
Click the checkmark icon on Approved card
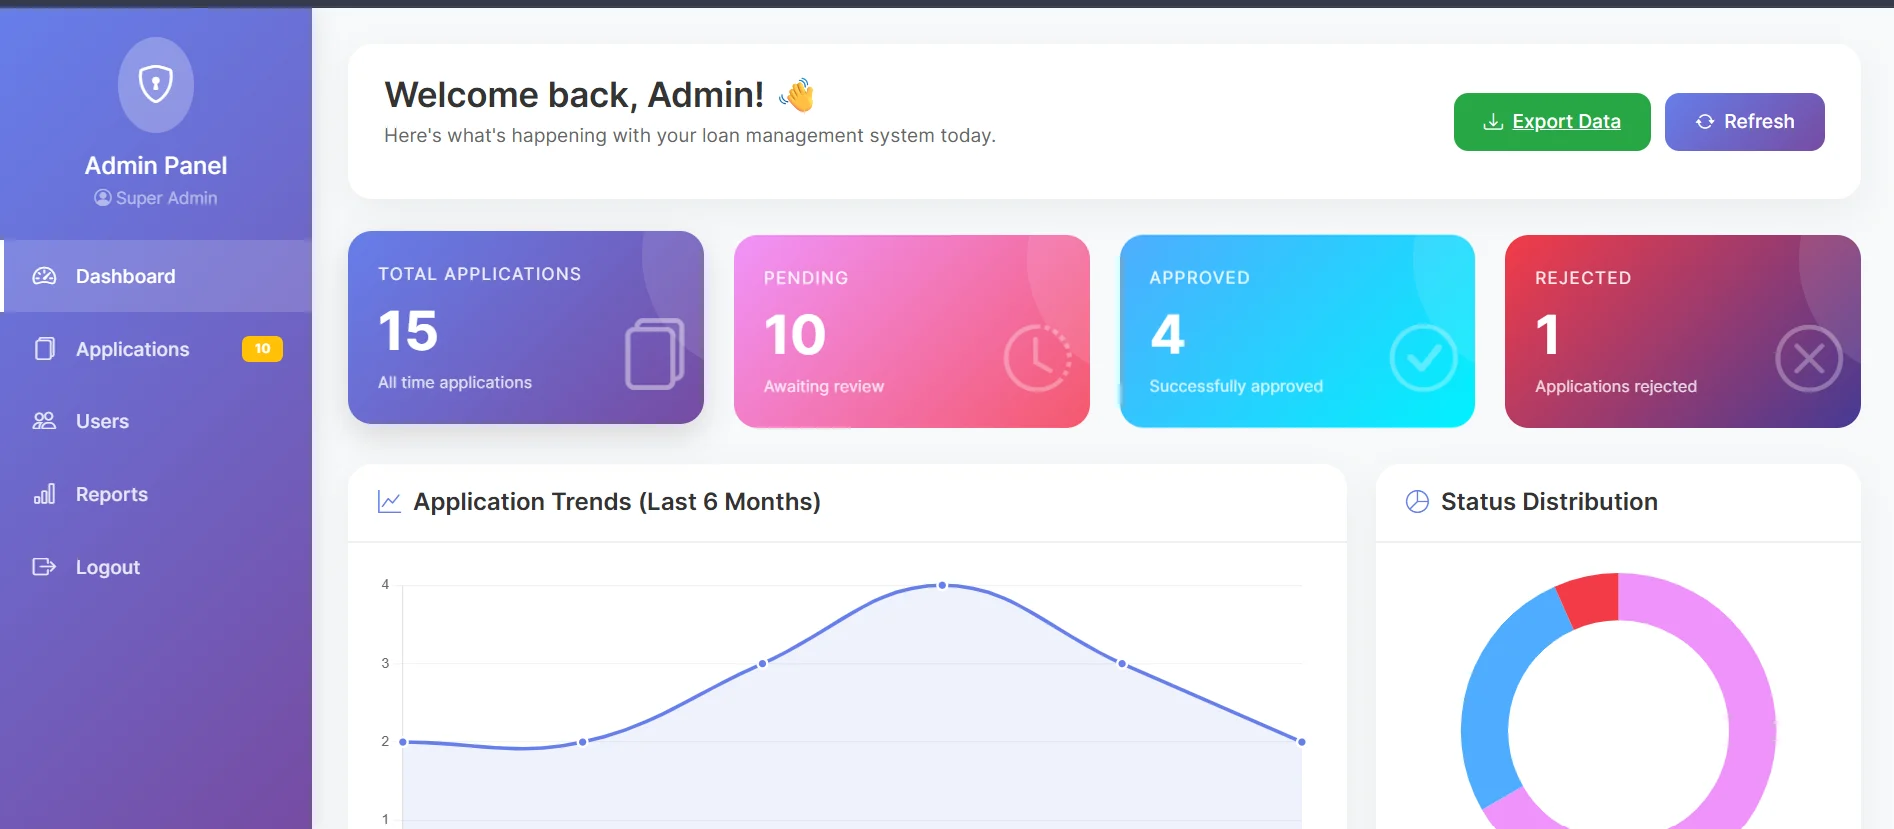(1423, 358)
